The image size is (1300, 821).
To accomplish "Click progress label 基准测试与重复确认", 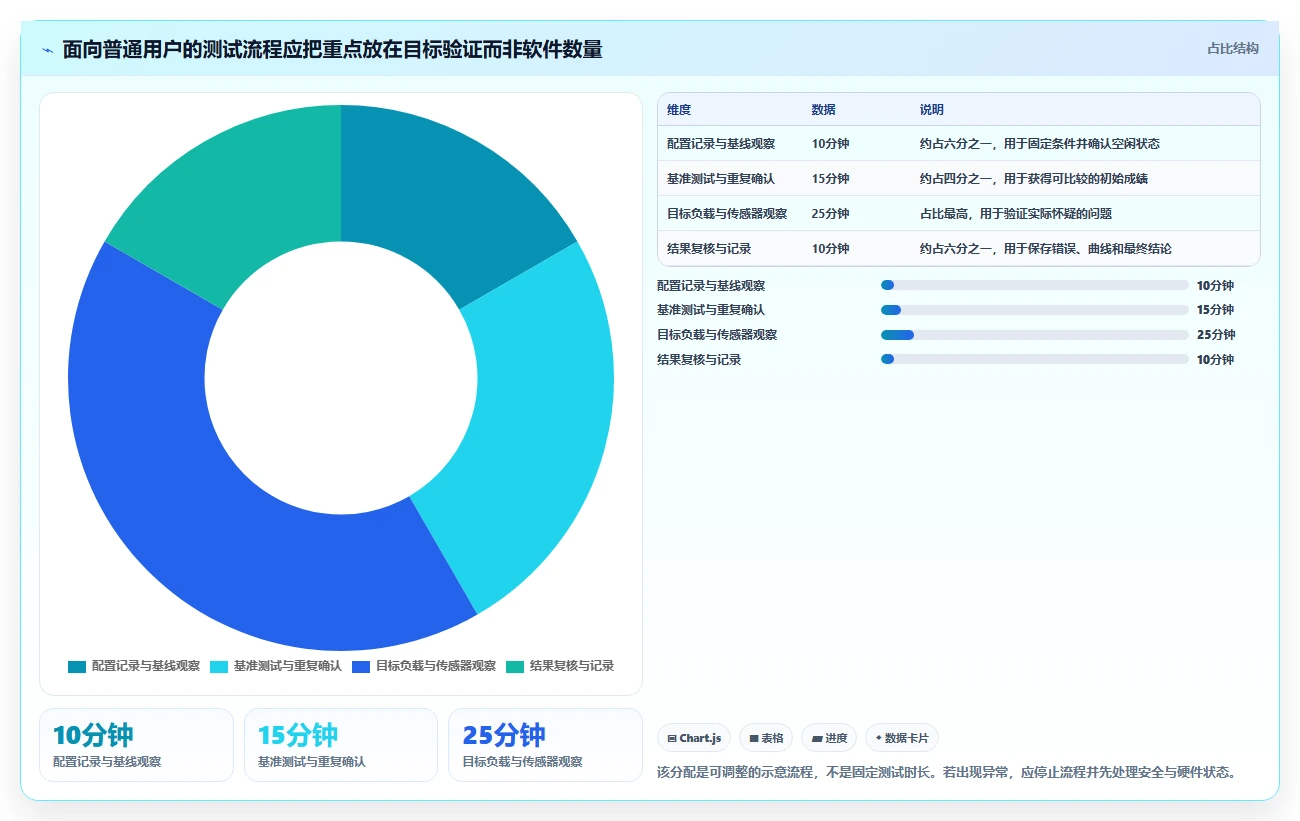I will (711, 310).
